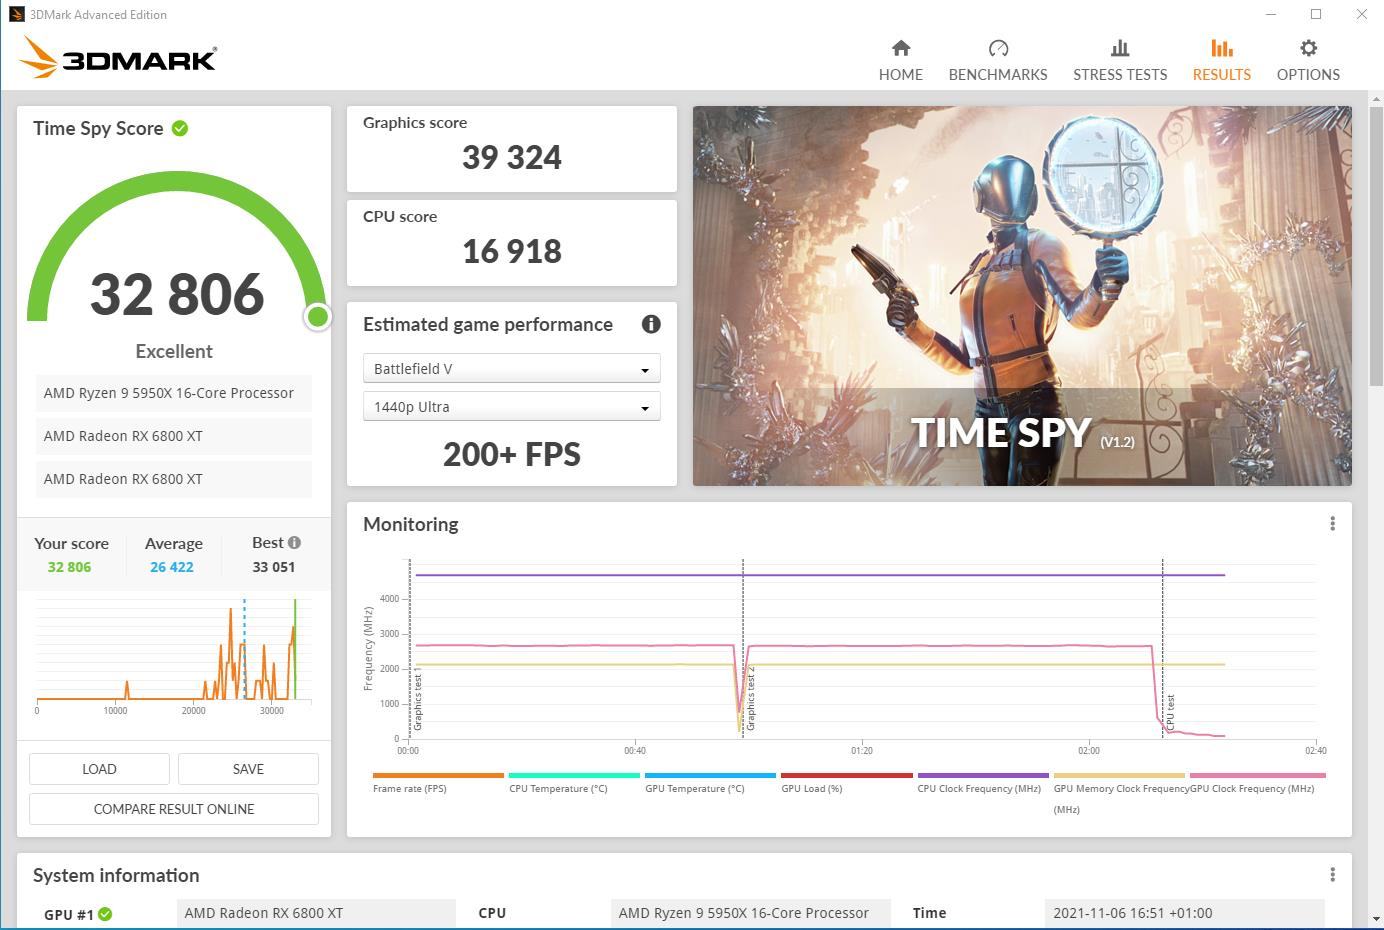This screenshot has width=1384, height=930.
Task: Toggle GPU Load (%) legend series
Action: (846, 783)
